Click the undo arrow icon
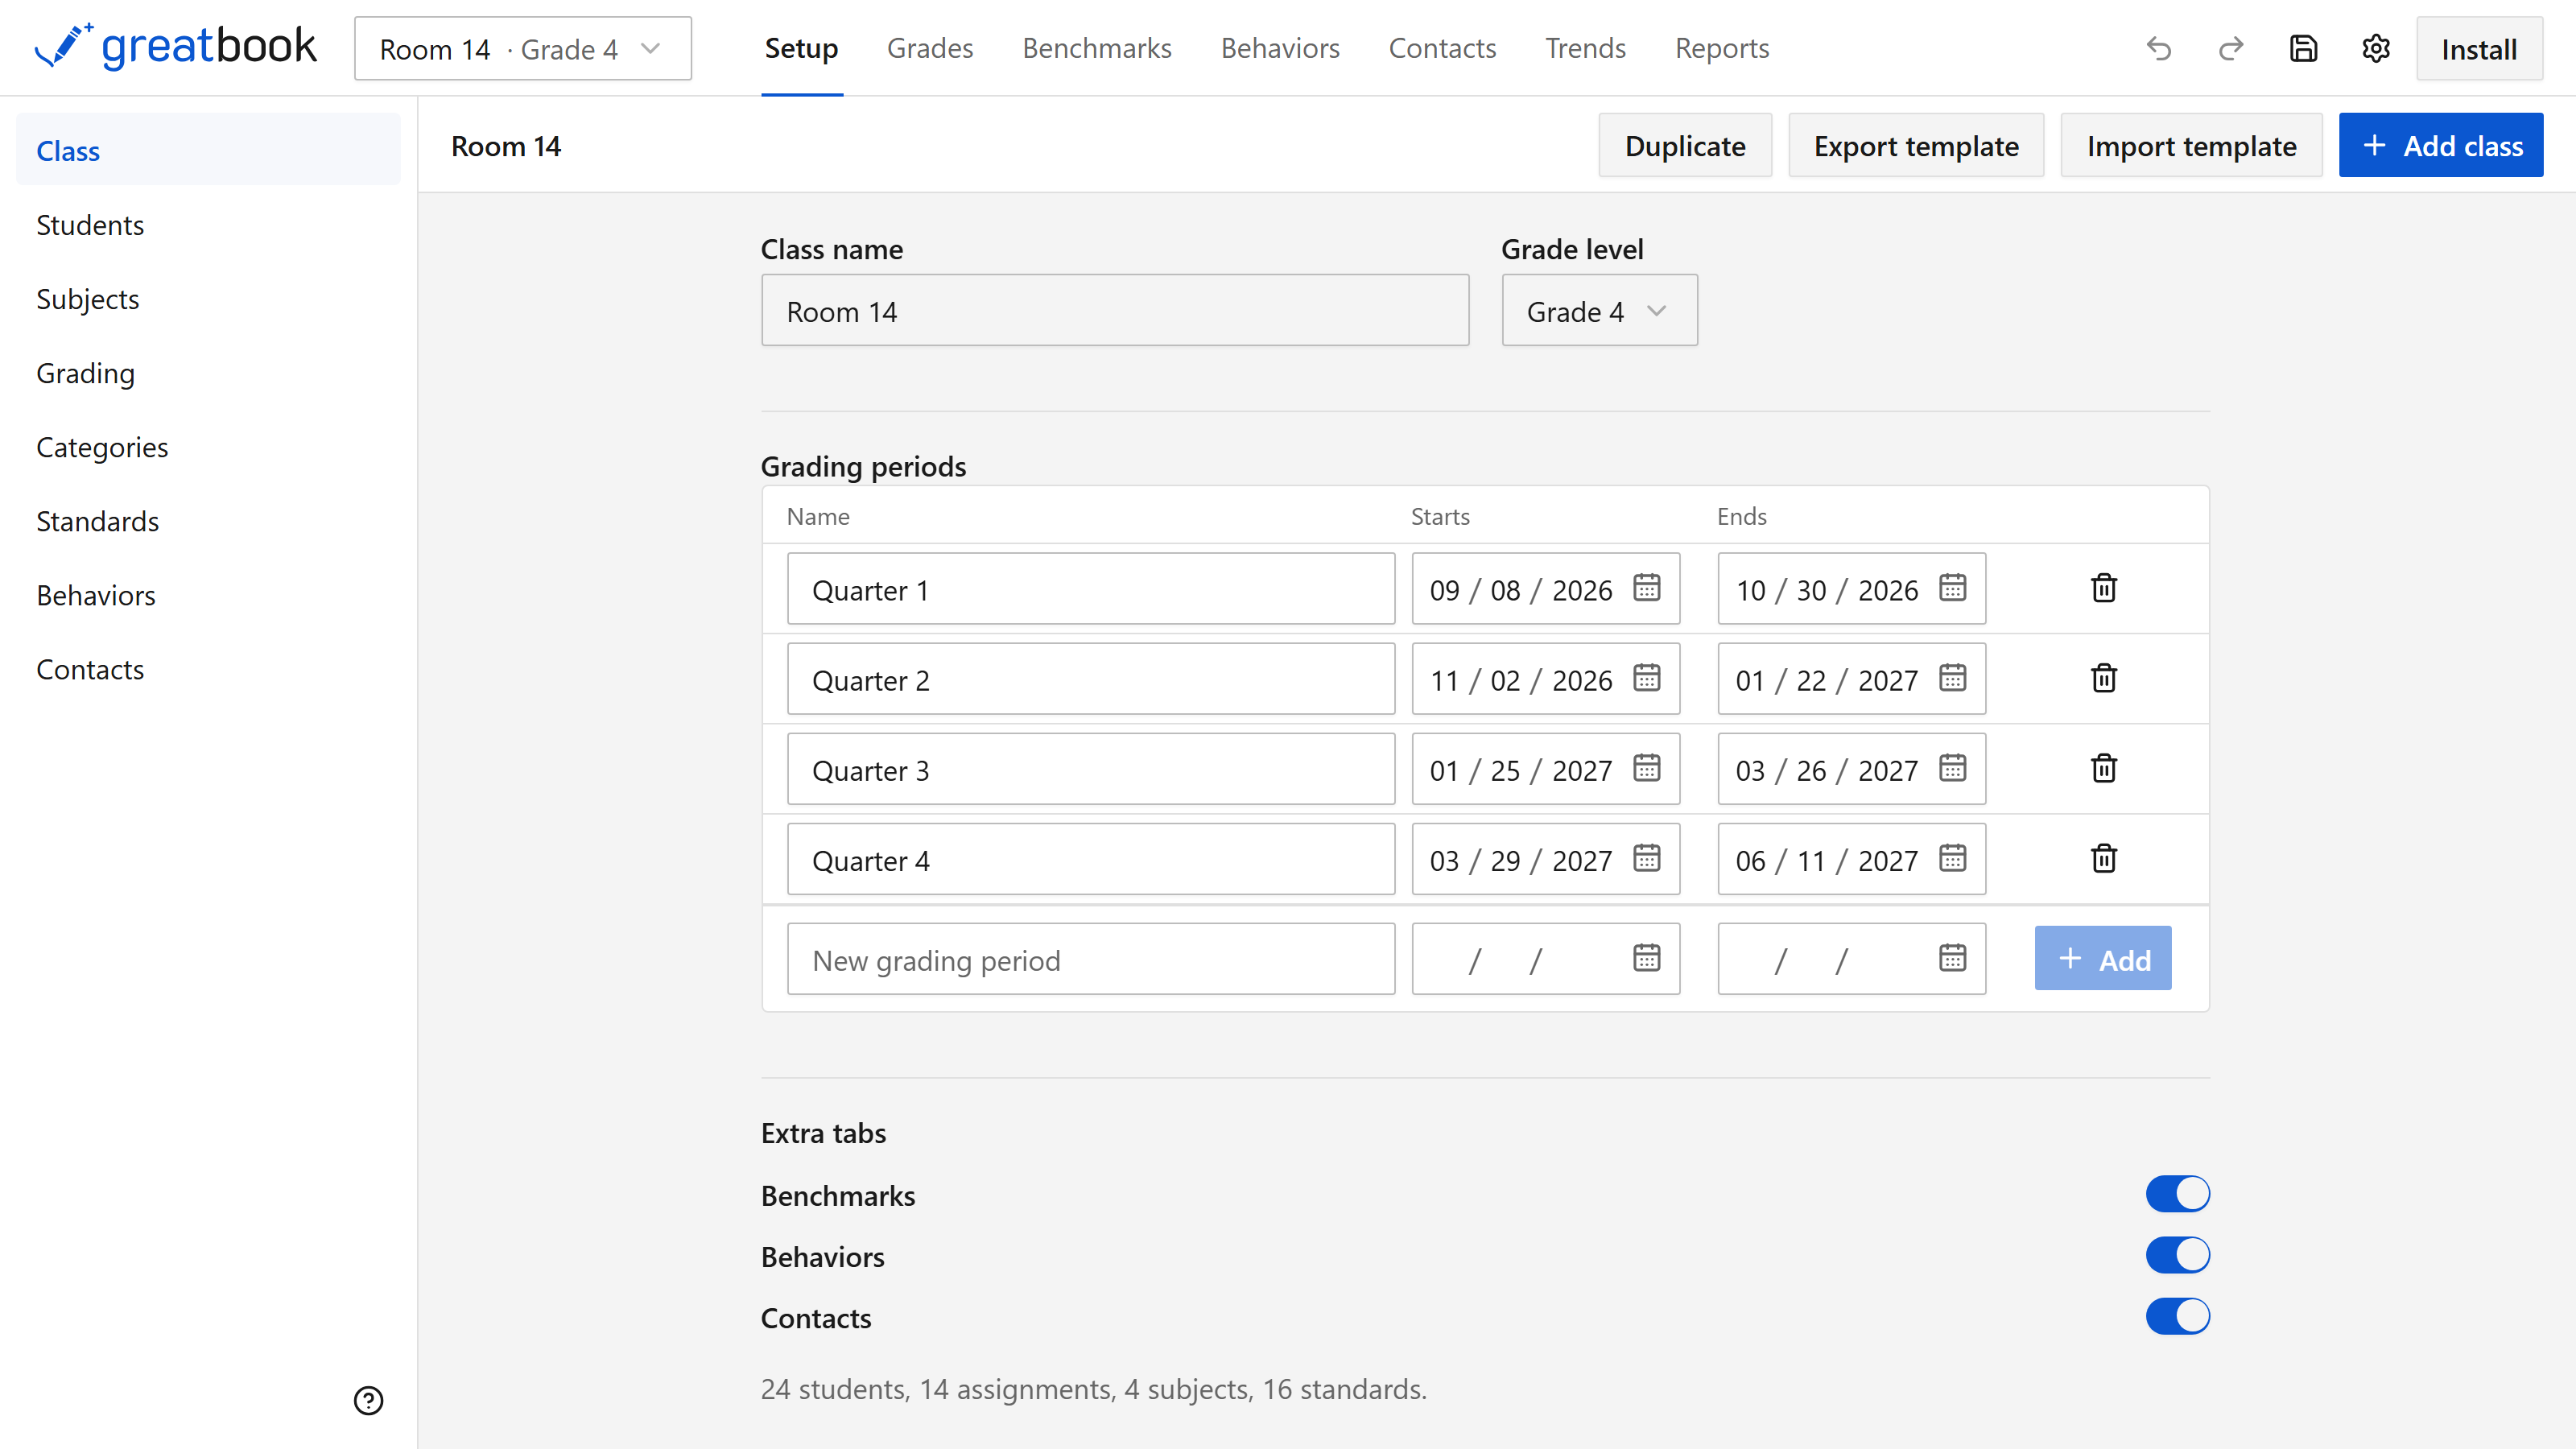The height and width of the screenshot is (1449, 2576). click(x=2159, y=49)
